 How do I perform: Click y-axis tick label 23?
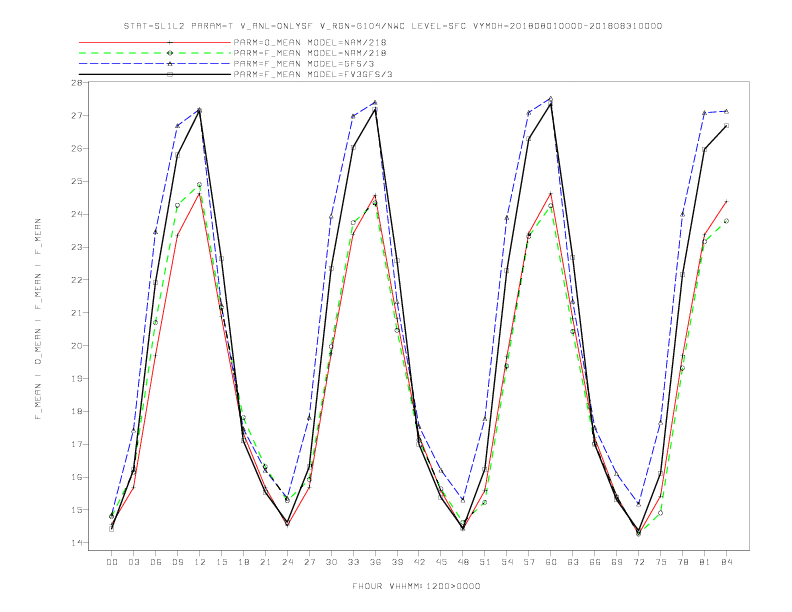pos(76,247)
